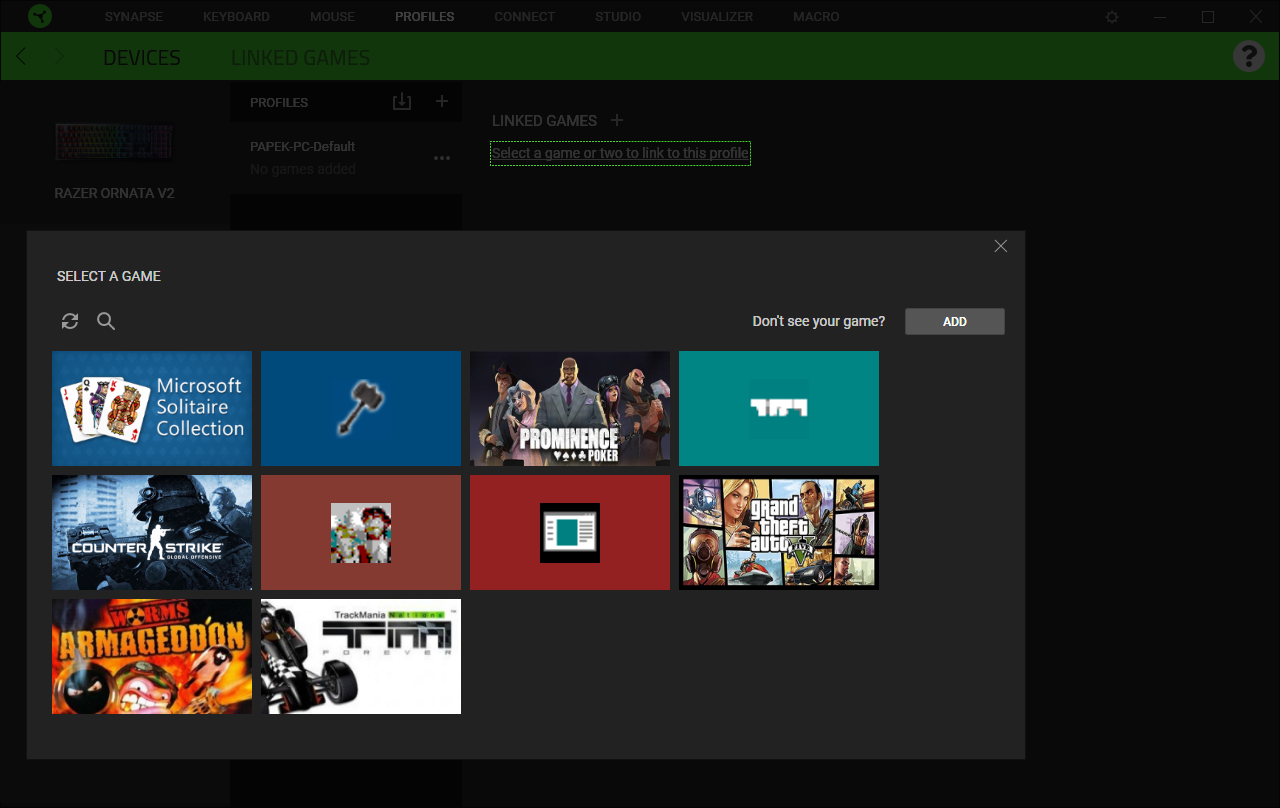This screenshot has width=1280, height=808.
Task: Click the import profile icon
Action: click(402, 102)
